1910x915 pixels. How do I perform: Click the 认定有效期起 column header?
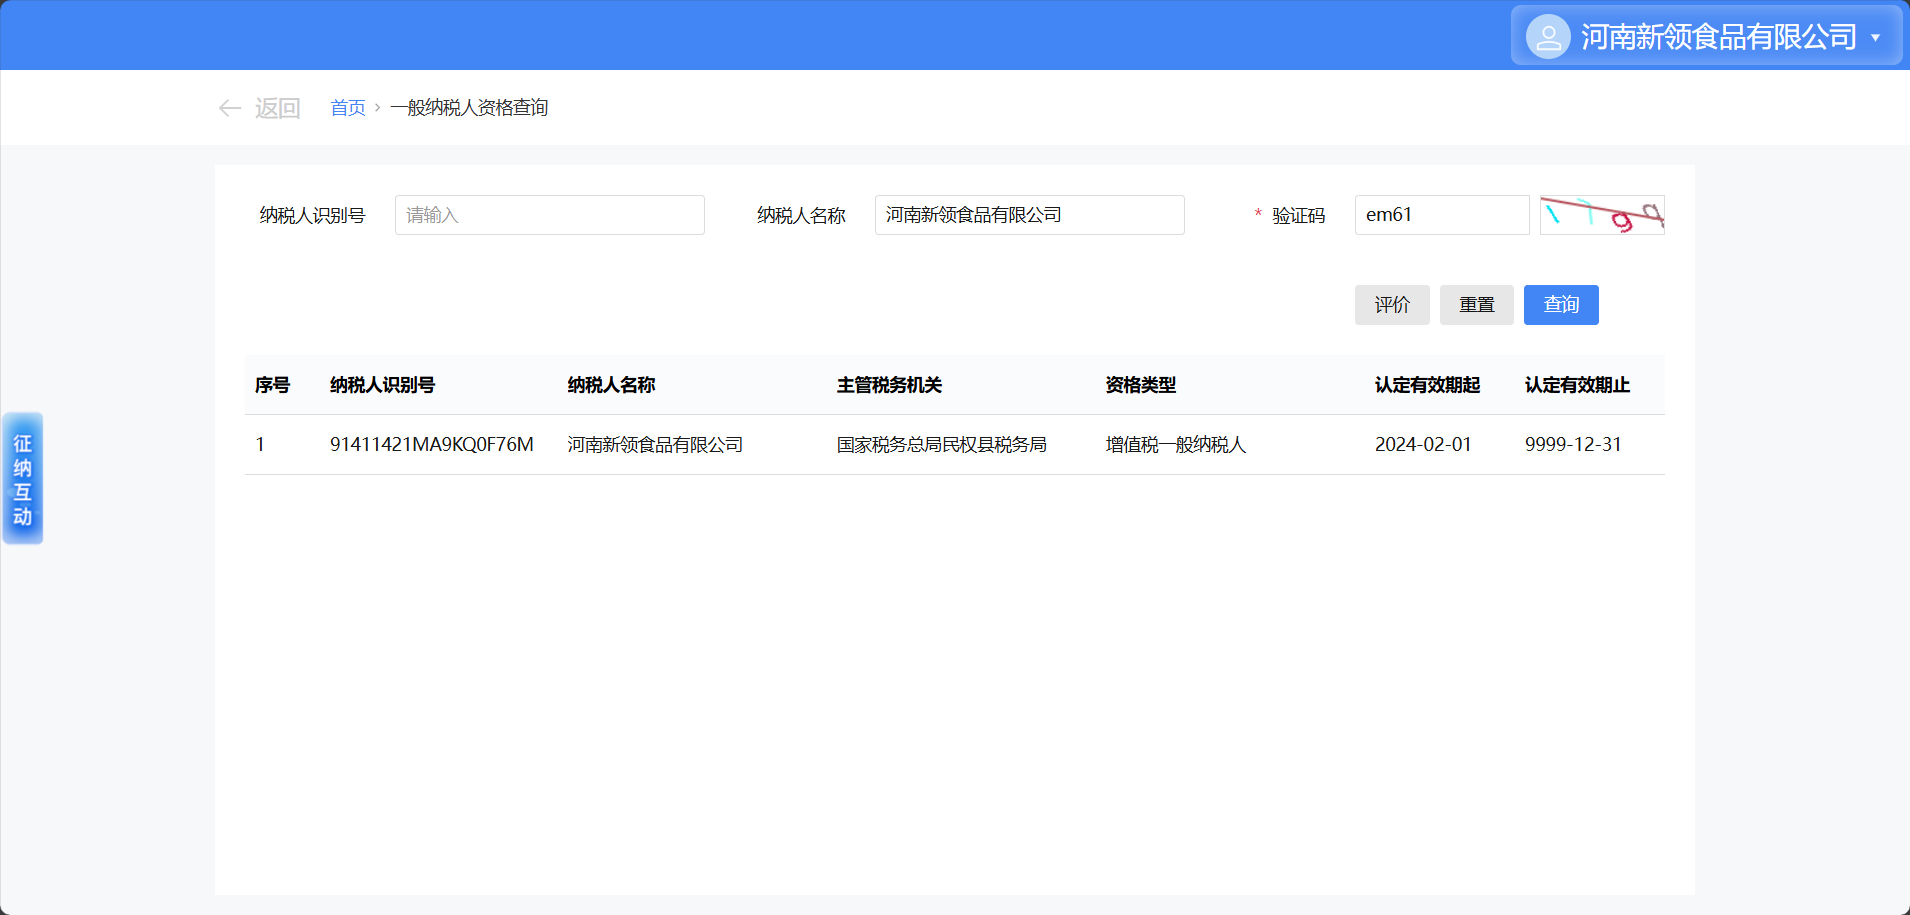point(1426,385)
